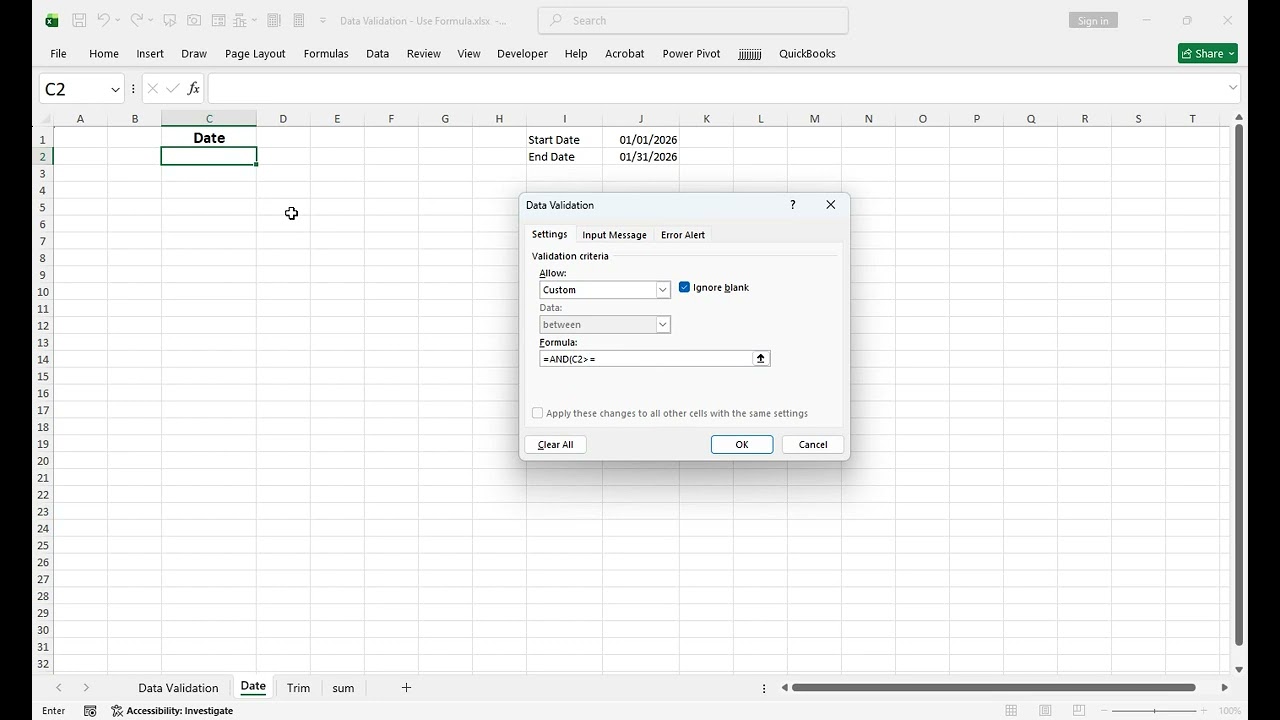Viewport: 1280px width, 720px height.
Task: Confirm the entry with the checkmark icon
Action: (173, 89)
